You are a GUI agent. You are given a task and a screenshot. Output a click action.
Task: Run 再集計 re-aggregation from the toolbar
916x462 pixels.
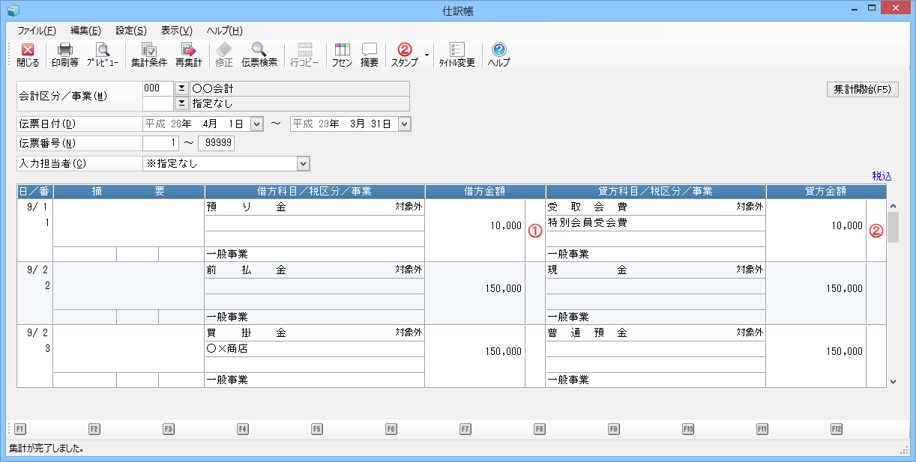188,54
